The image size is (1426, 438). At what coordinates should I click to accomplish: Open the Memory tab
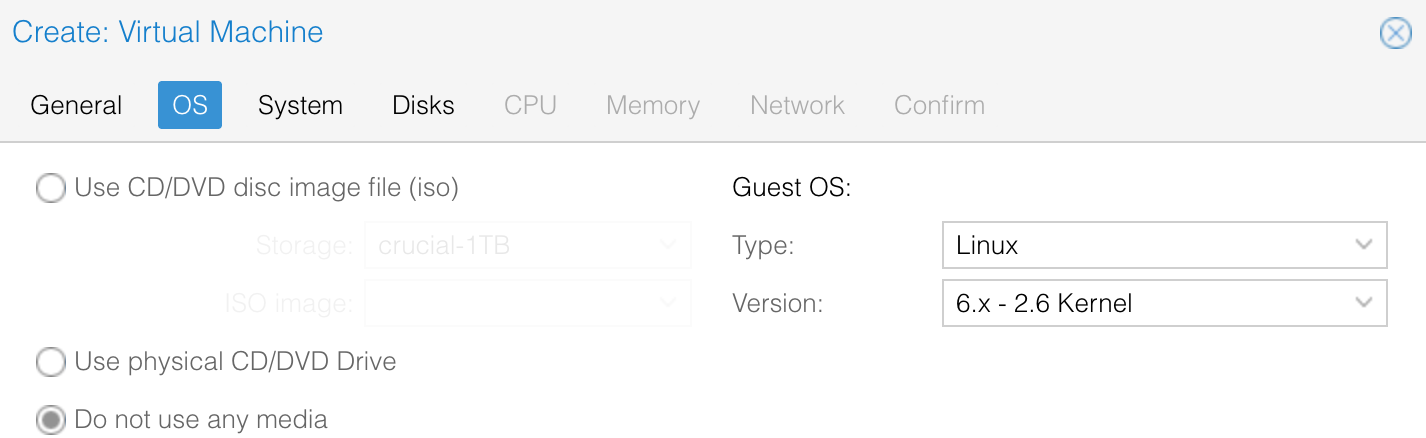pyautogui.click(x=653, y=105)
